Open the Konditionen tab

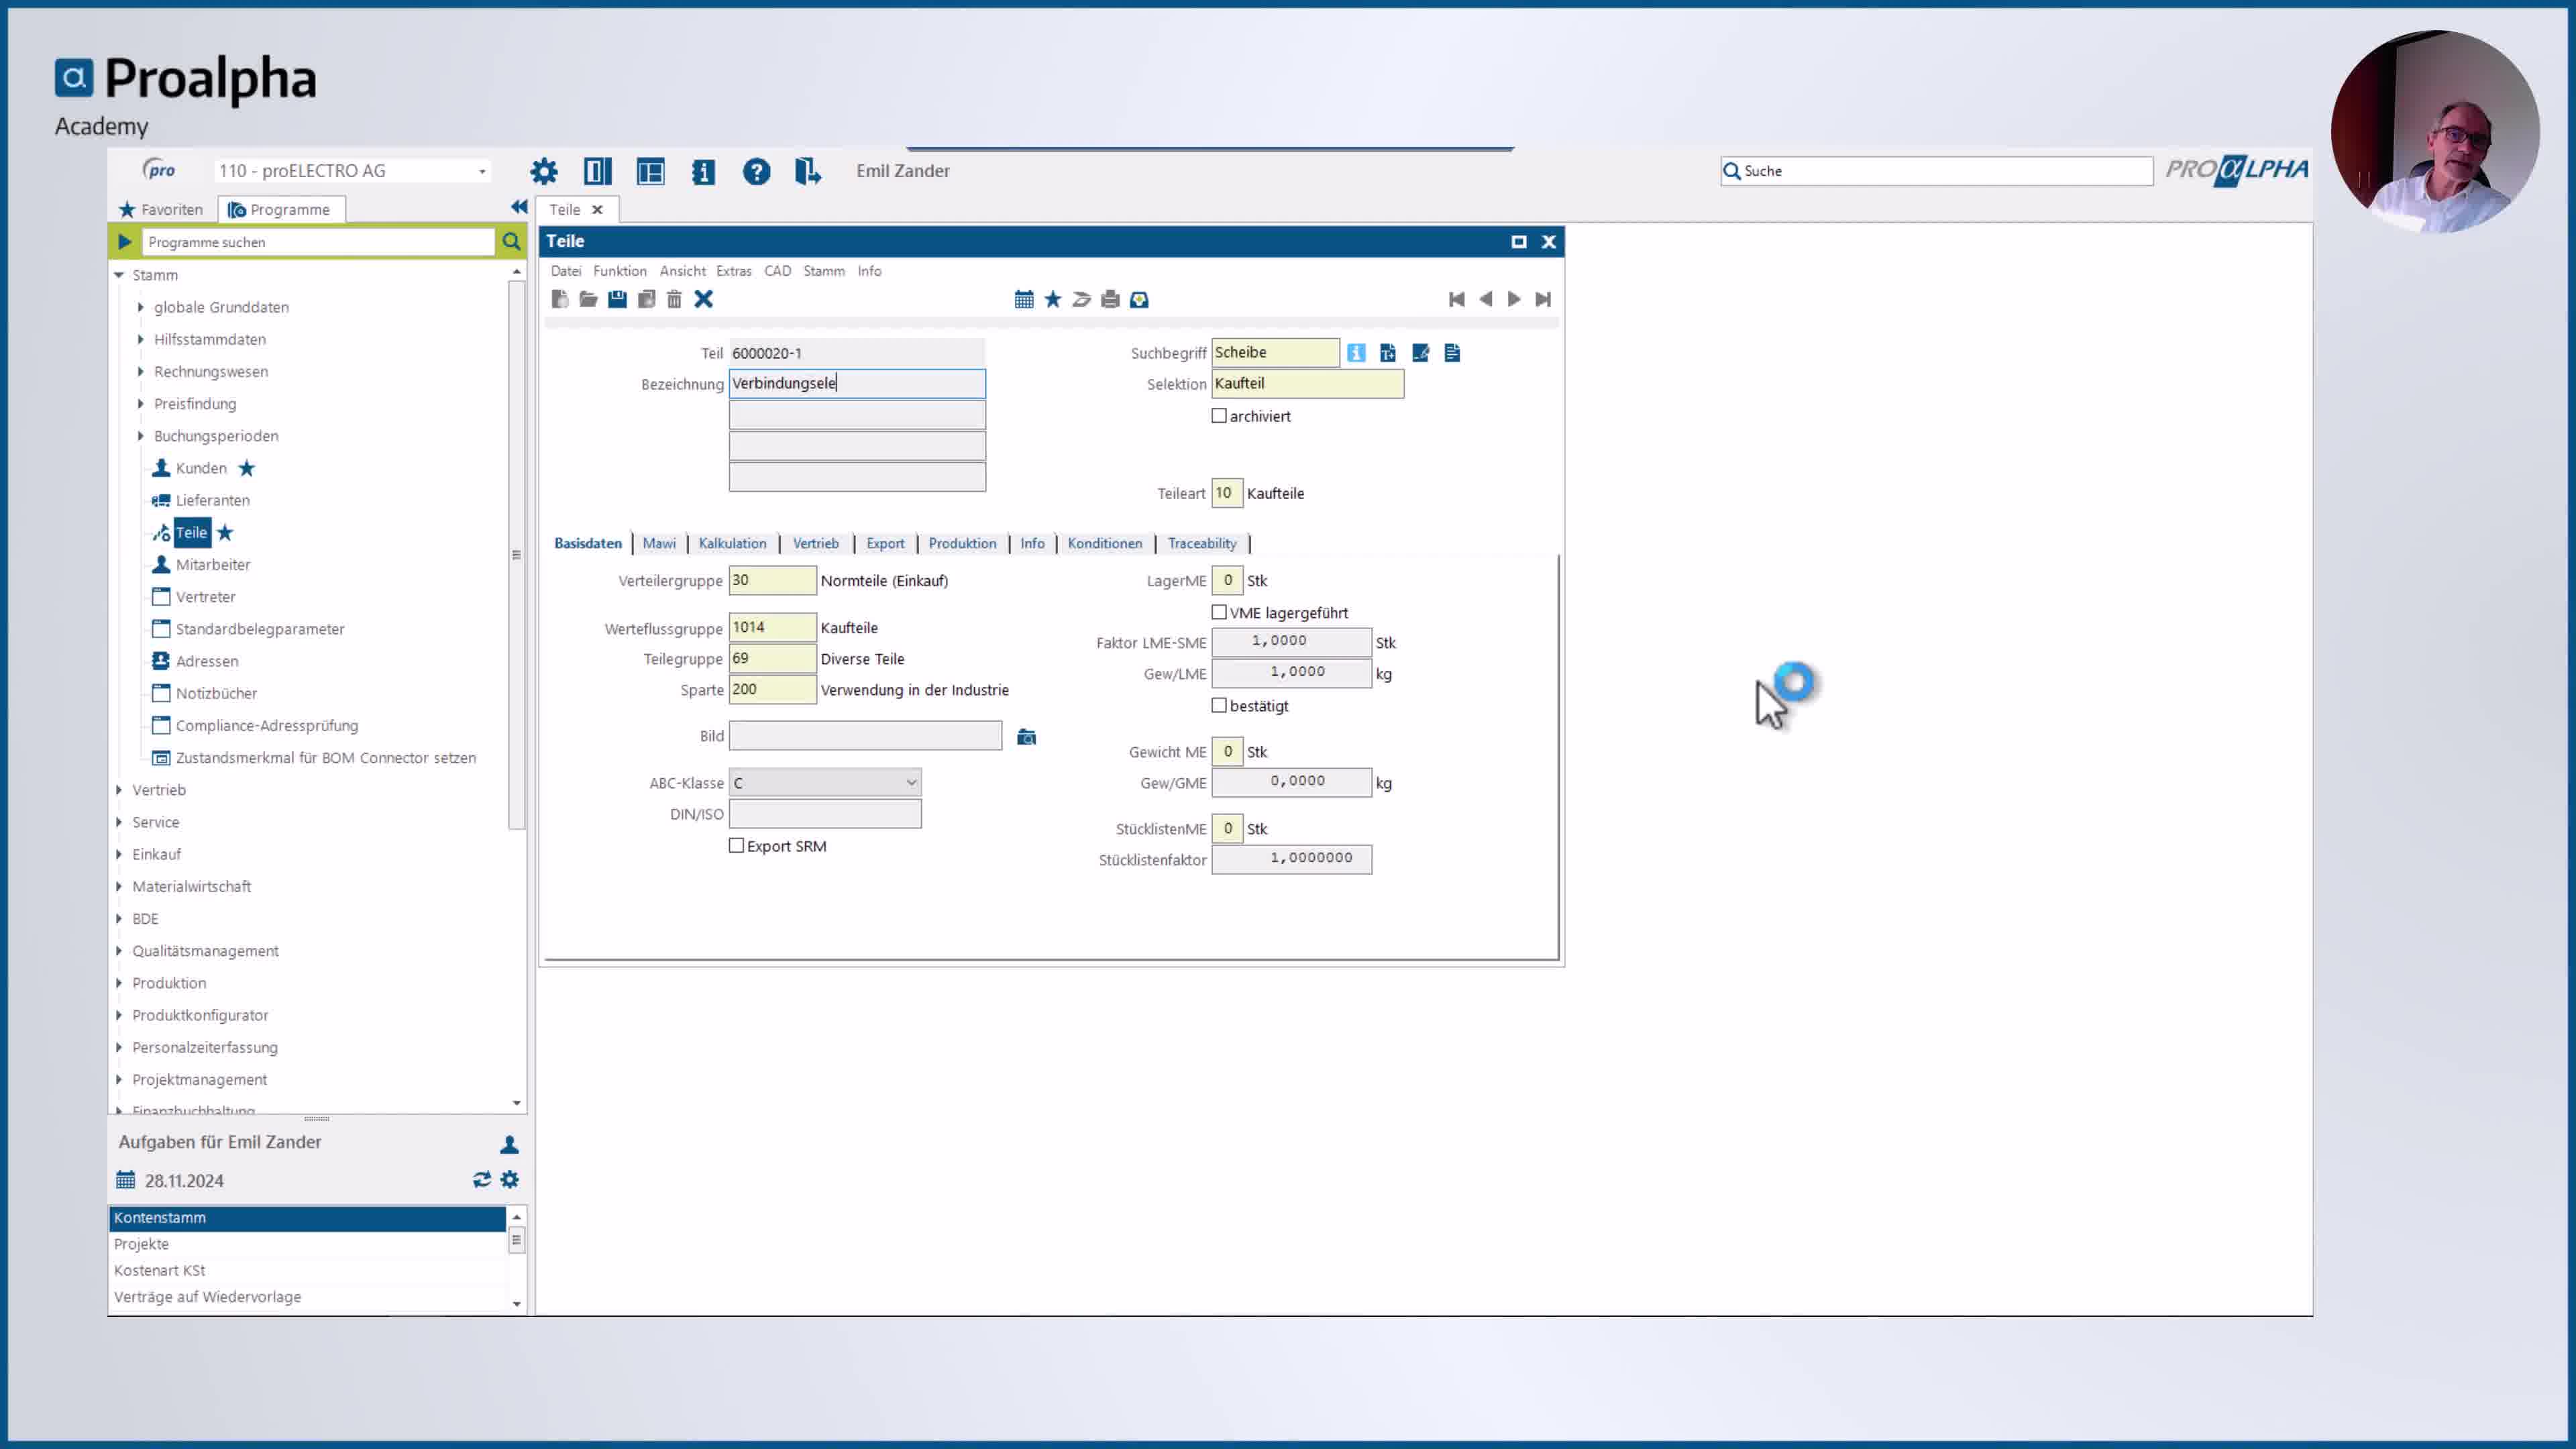1105,543
